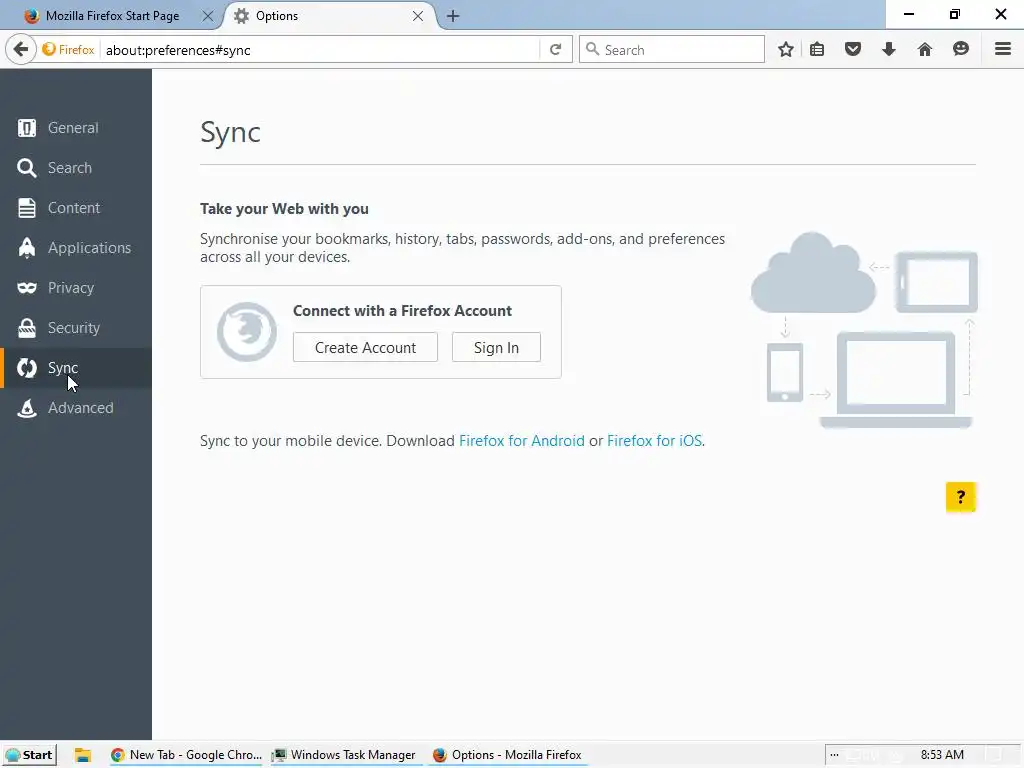
Task: Click the Options tab gear icon
Action: 242,16
